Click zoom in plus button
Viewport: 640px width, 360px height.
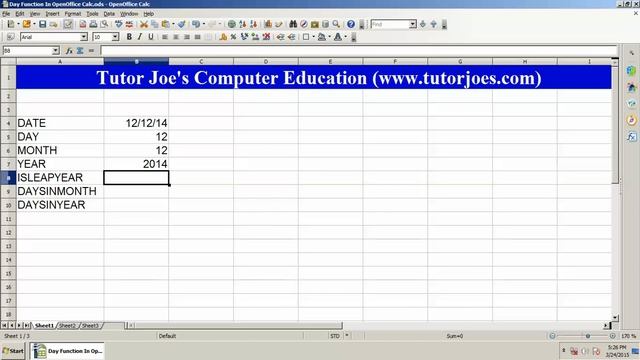click(612, 336)
